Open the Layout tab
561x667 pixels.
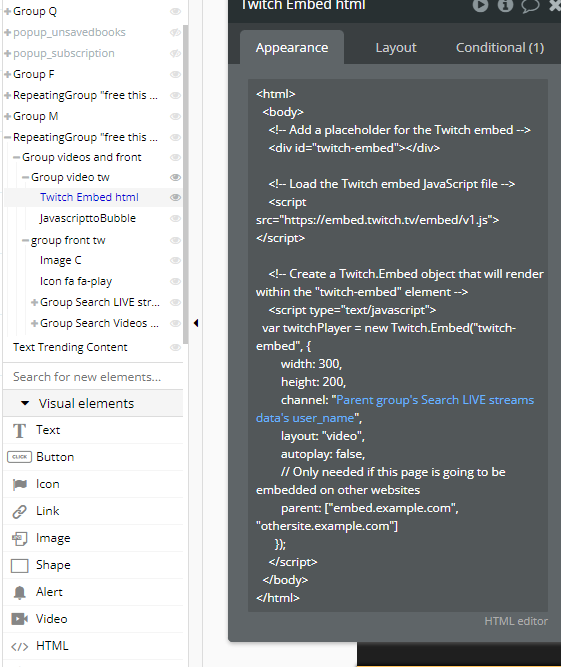[396, 48]
